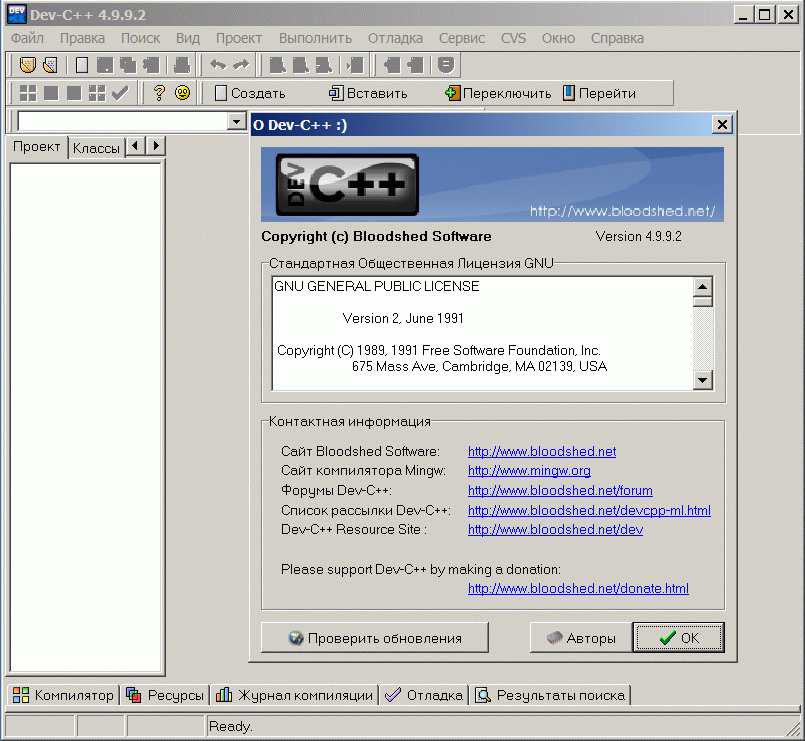This screenshot has height=741, width=805.
Task: Open the Поиск menu
Action: (140, 38)
